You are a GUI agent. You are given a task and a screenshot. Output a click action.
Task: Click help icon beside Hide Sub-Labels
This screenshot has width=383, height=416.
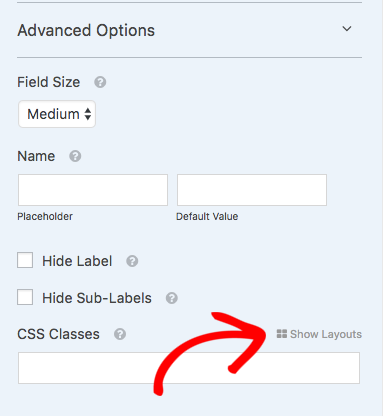(x=172, y=298)
